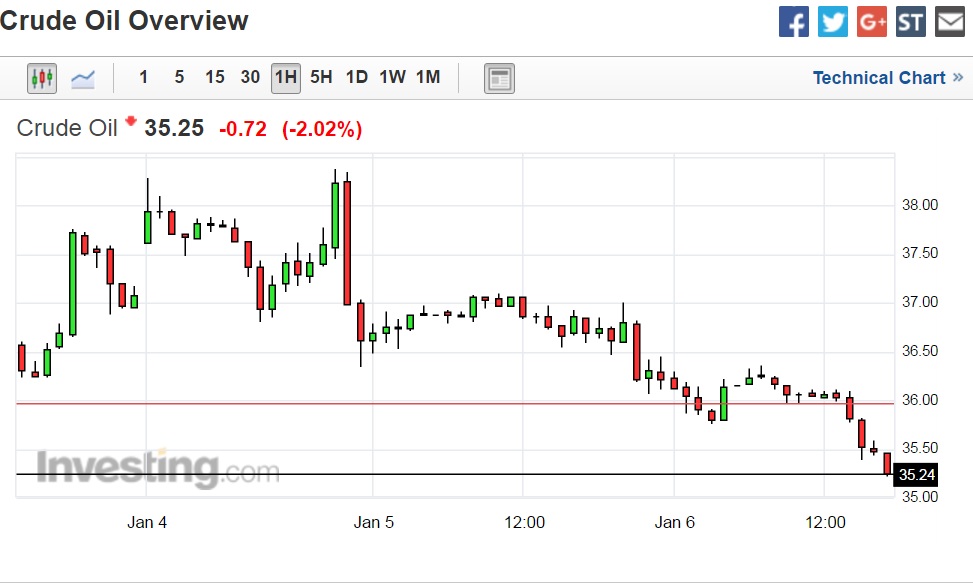Click the 38.00 price axis label
Viewport: 973px width, 583px height.
pos(920,205)
